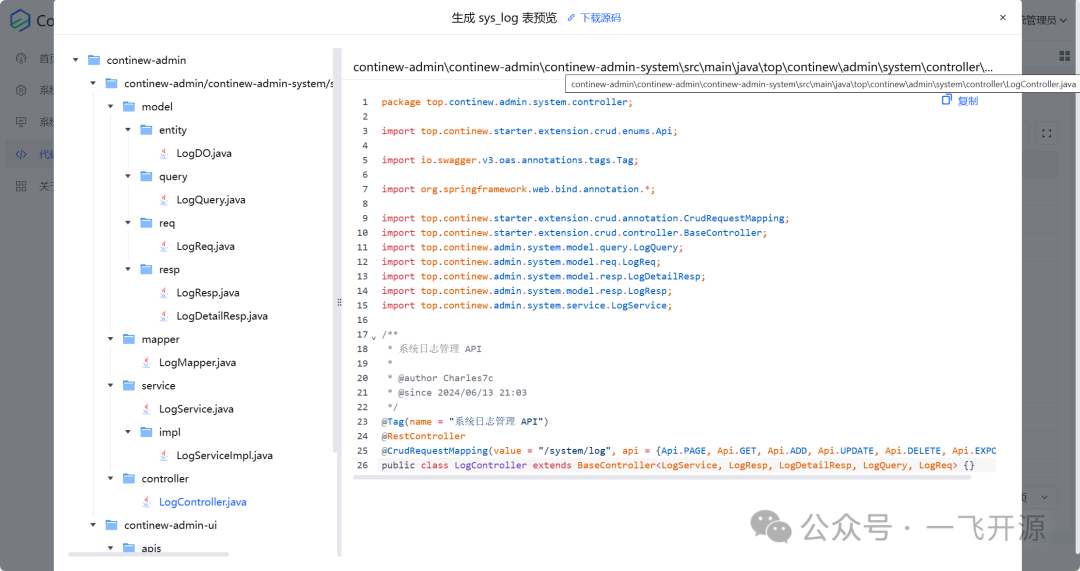Collapse the service folder arrow
Viewport: 1080px width, 571px height.
111,385
